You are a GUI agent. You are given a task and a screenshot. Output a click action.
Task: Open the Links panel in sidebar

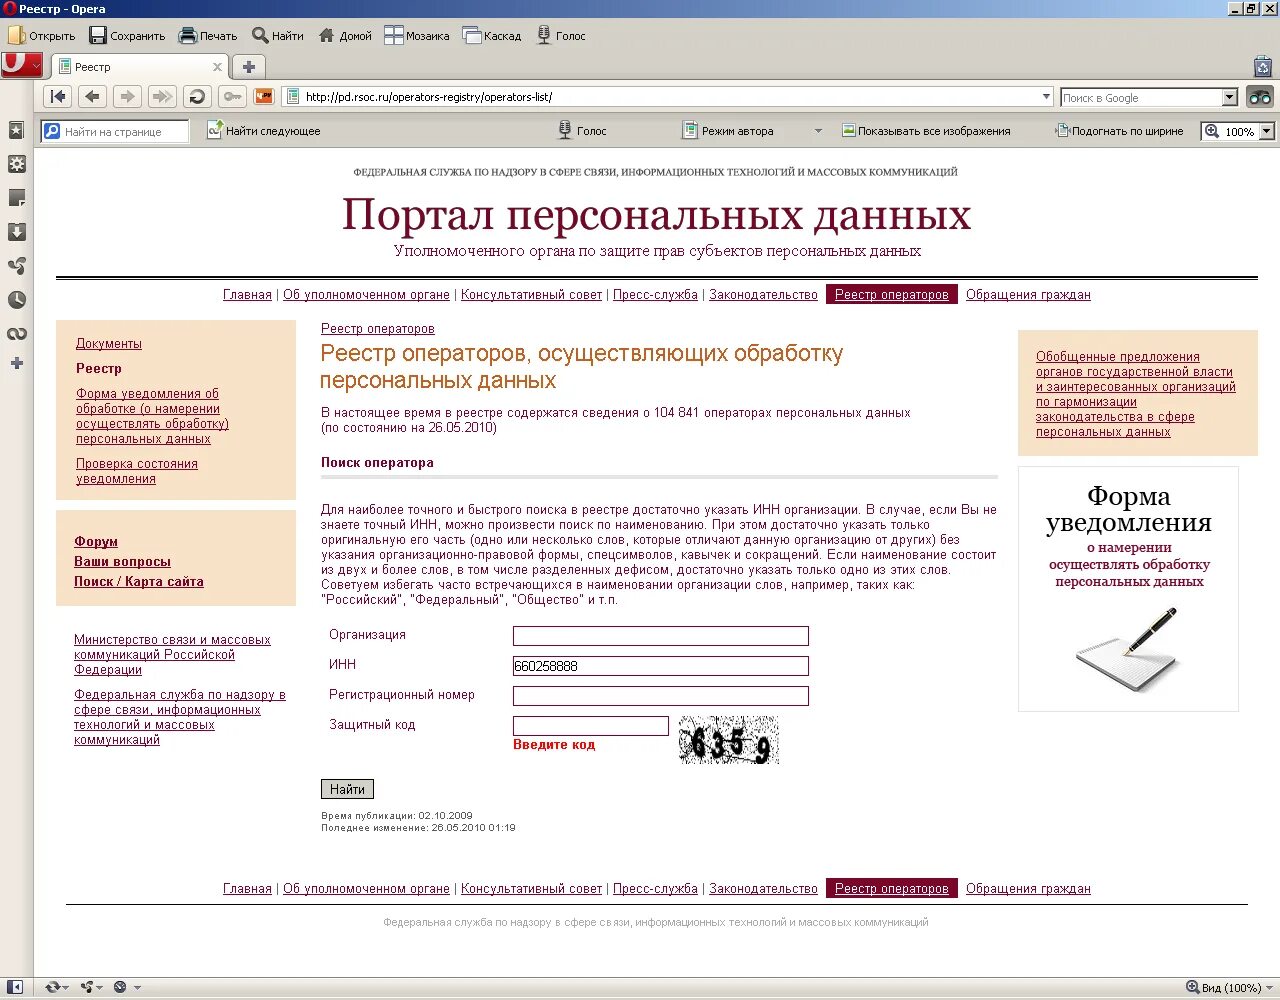click(x=16, y=334)
